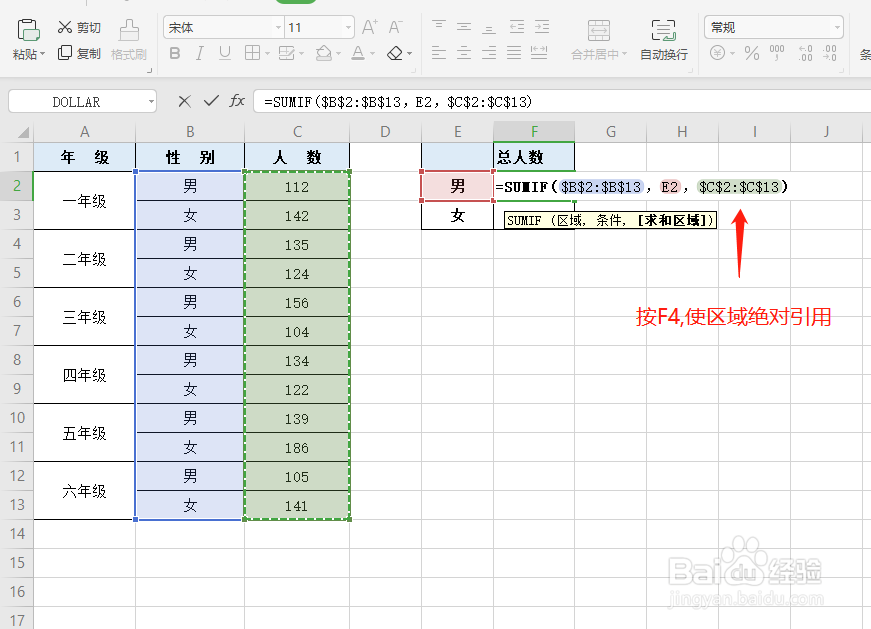The width and height of the screenshot is (871, 629).
Task: Cancel formula entry with the X button
Action: pyautogui.click(x=184, y=101)
